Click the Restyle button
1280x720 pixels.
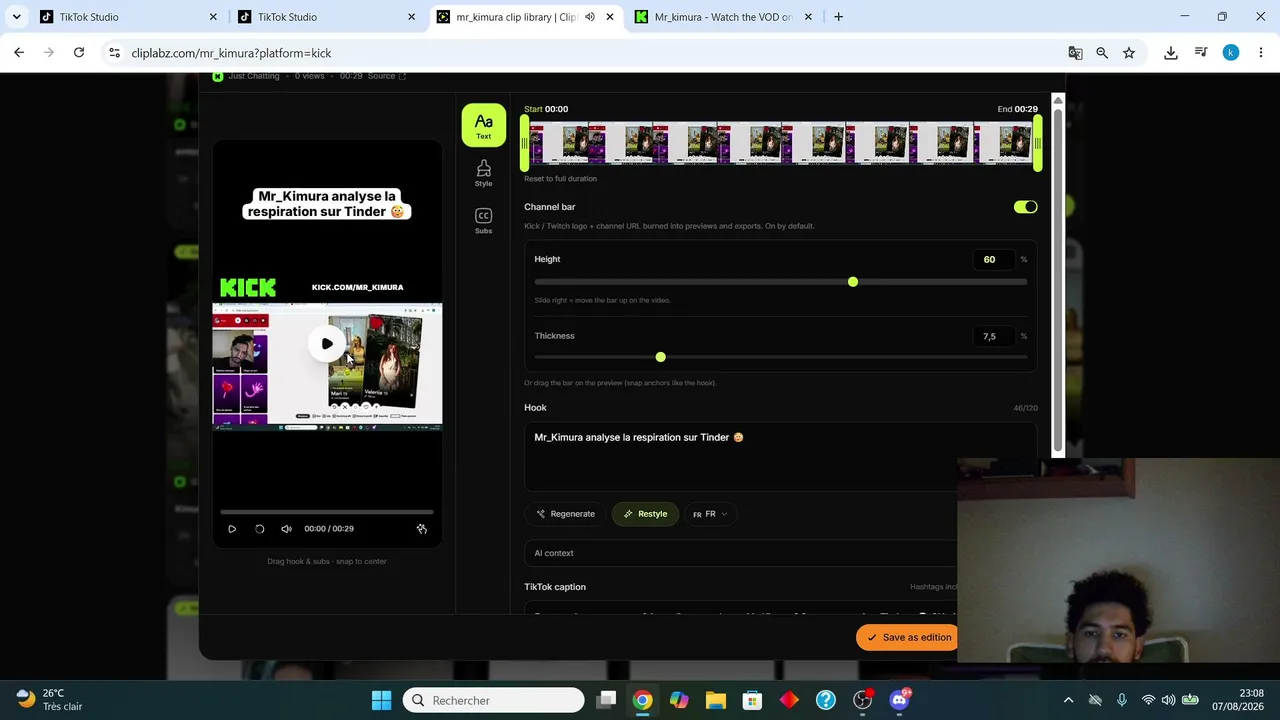(645, 514)
